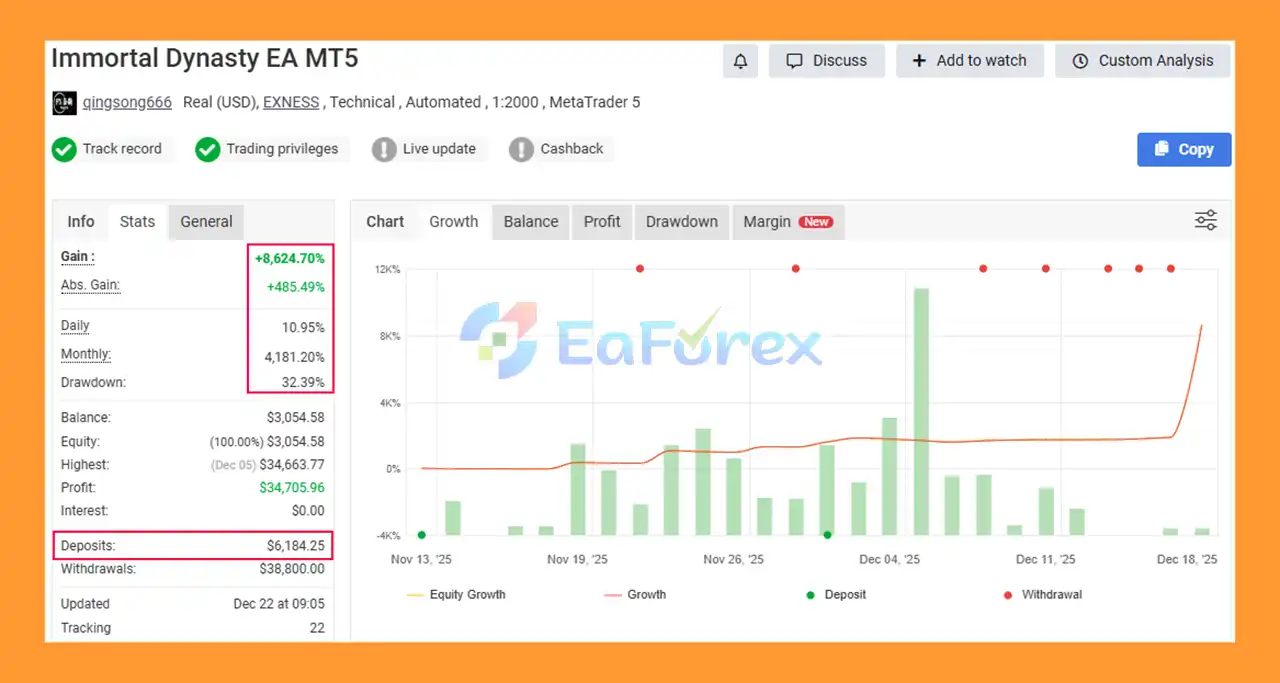Open the EXNESS broker link
The width and height of the screenshot is (1280, 683).
point(291,102)
